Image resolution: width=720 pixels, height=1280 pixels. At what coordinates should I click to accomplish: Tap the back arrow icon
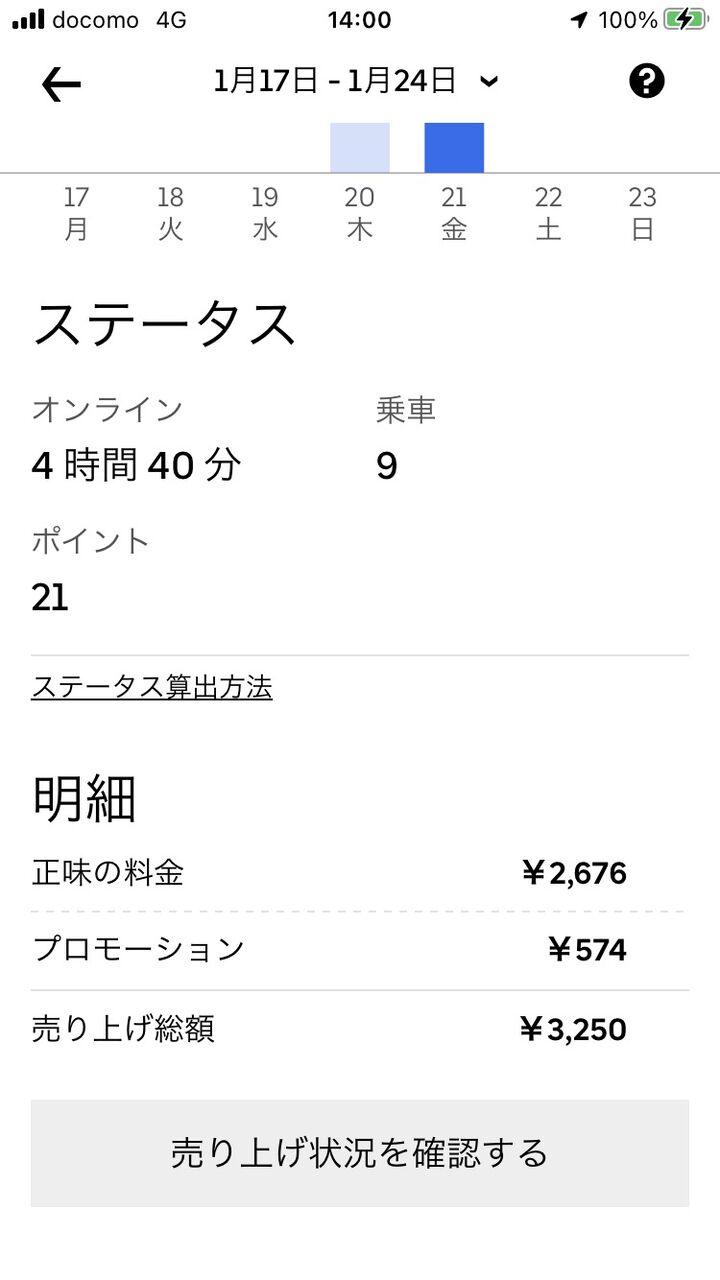click(x=61, y=85)
